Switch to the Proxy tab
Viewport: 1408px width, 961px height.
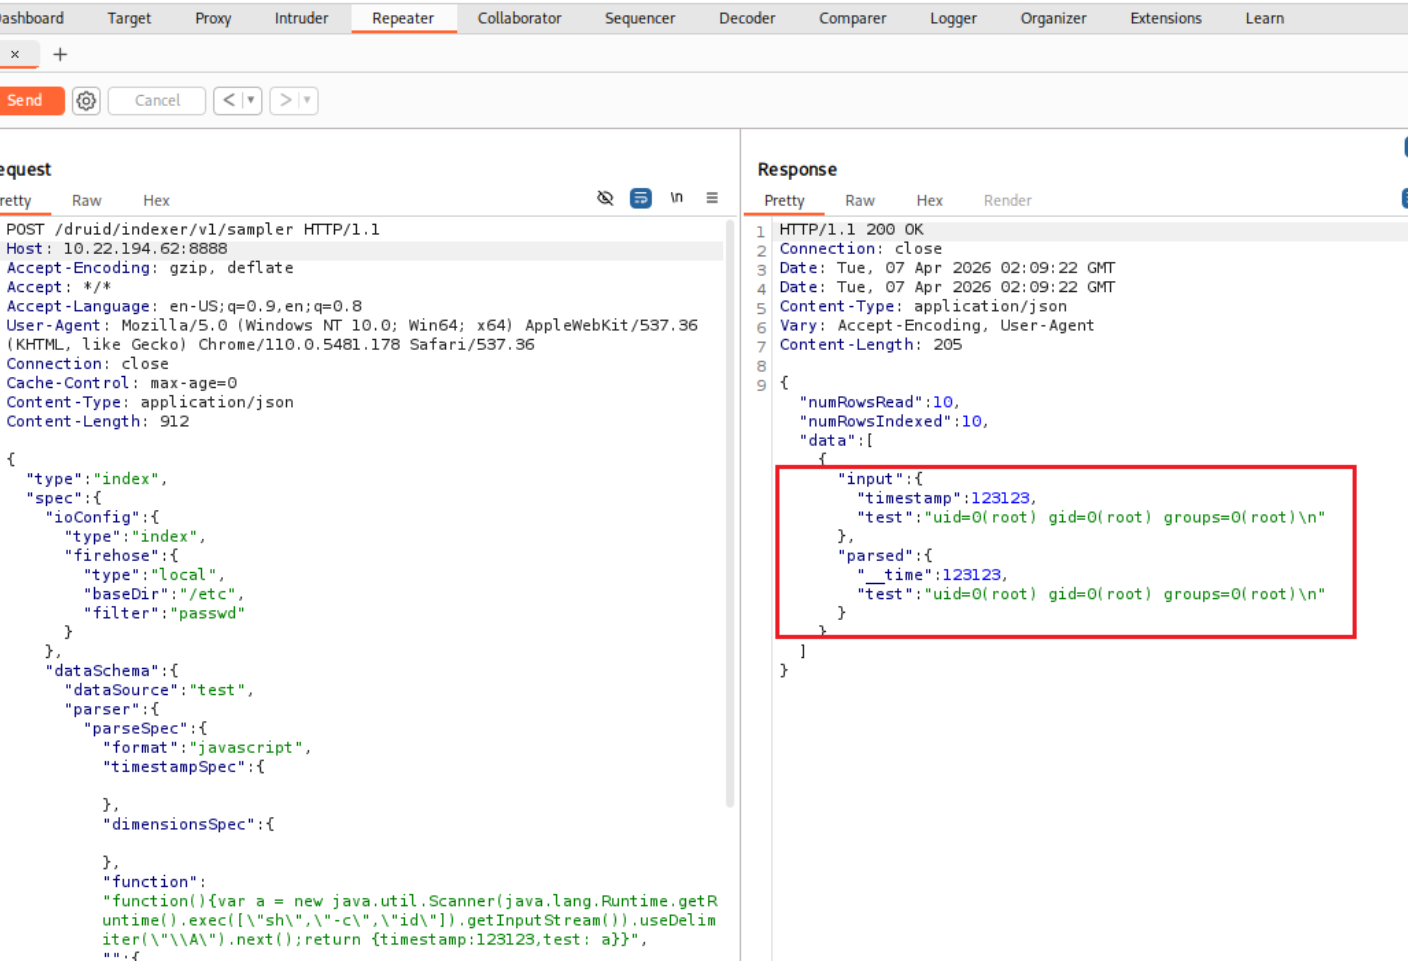pyautogui.click(x=213, y=18)
